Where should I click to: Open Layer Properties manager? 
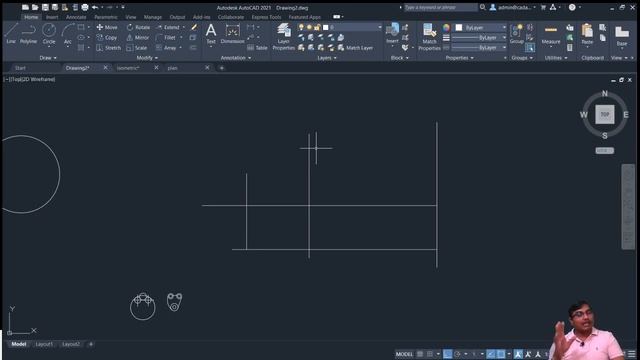pos(284,37)
